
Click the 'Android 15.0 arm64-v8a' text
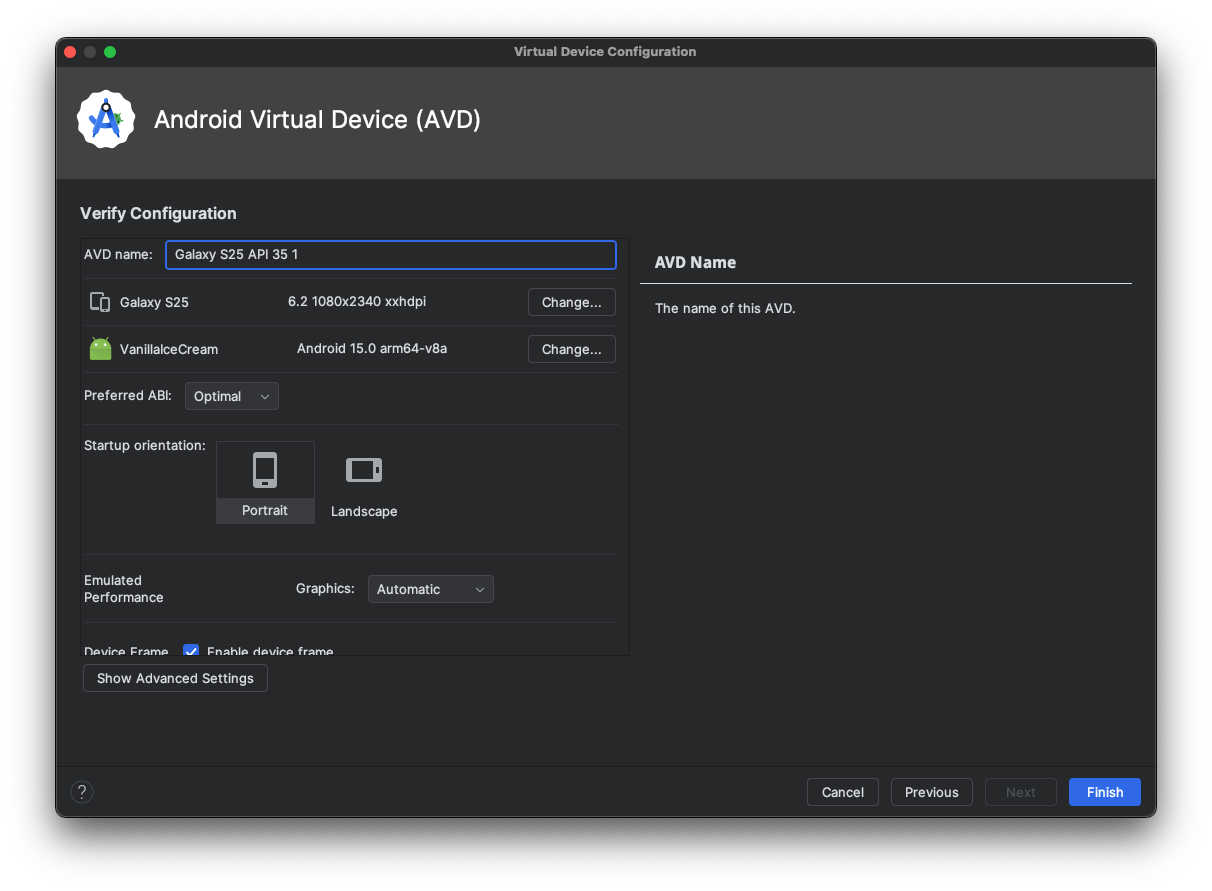click(x=372, y=348)
